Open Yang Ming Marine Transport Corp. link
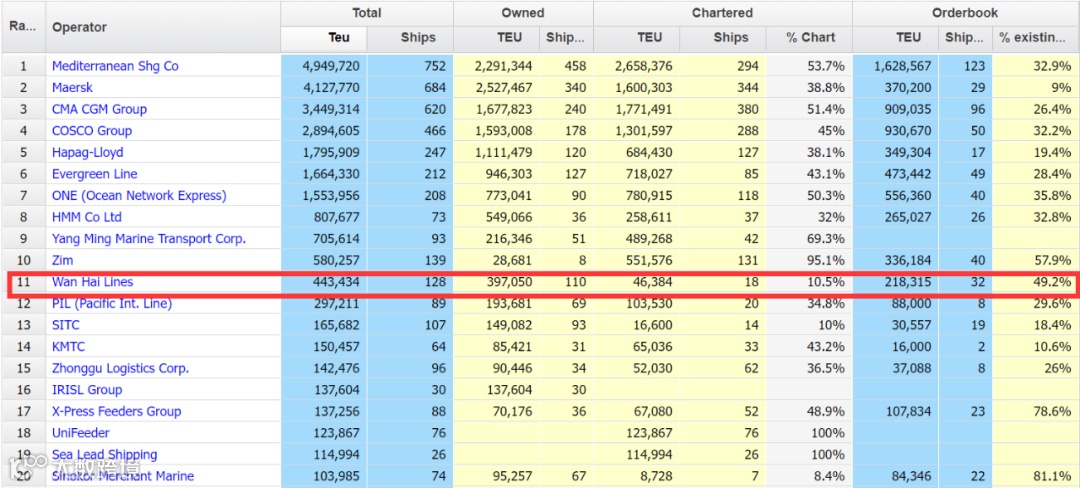The image size is (1080, 488). (149, 239)
